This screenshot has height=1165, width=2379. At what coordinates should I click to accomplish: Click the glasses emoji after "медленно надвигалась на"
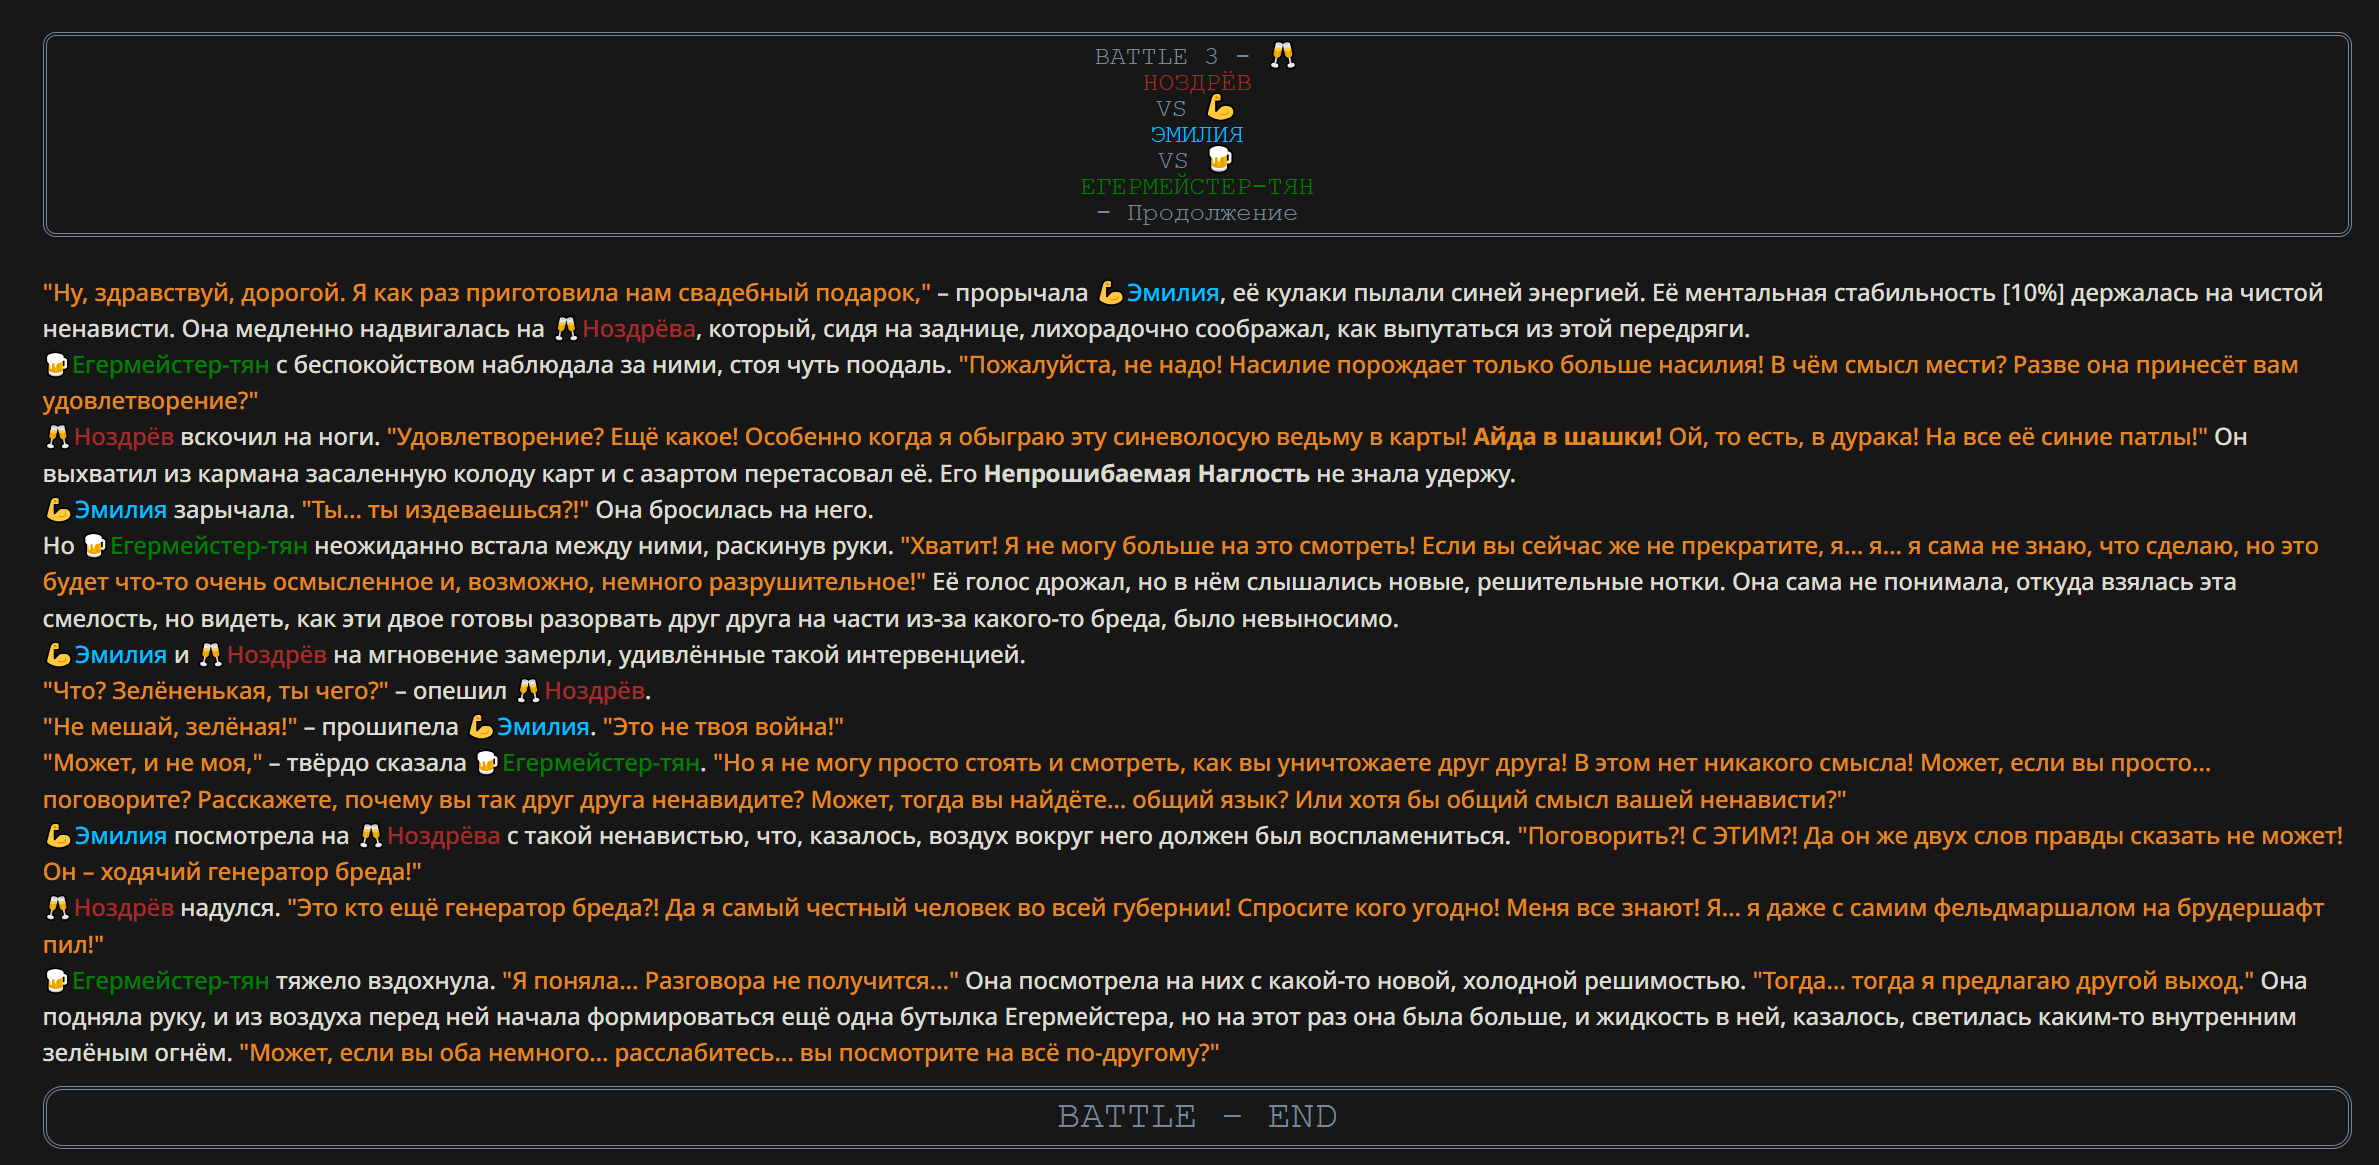566,329
